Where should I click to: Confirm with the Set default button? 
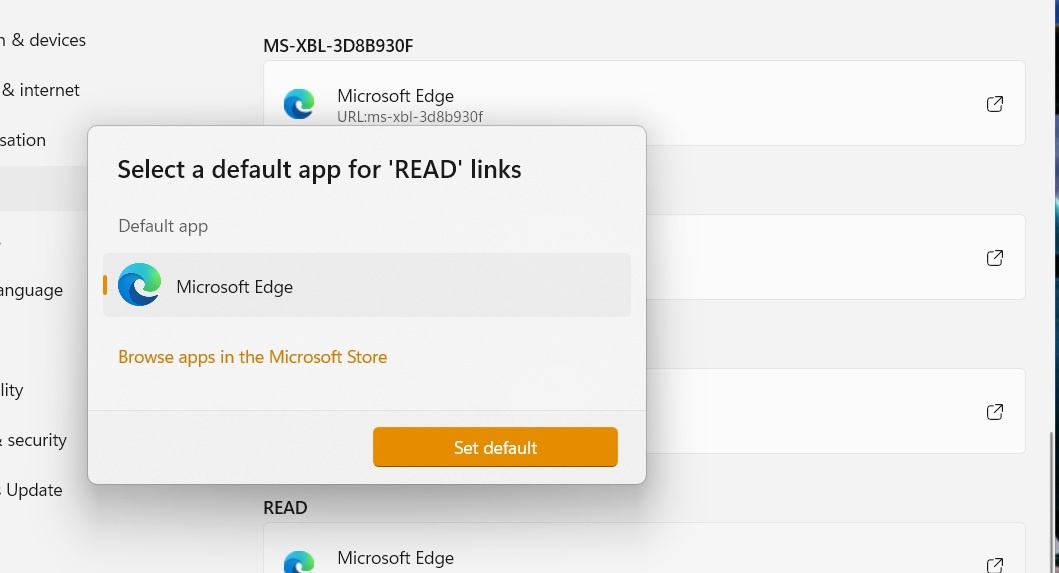click(x=495, y=447)
